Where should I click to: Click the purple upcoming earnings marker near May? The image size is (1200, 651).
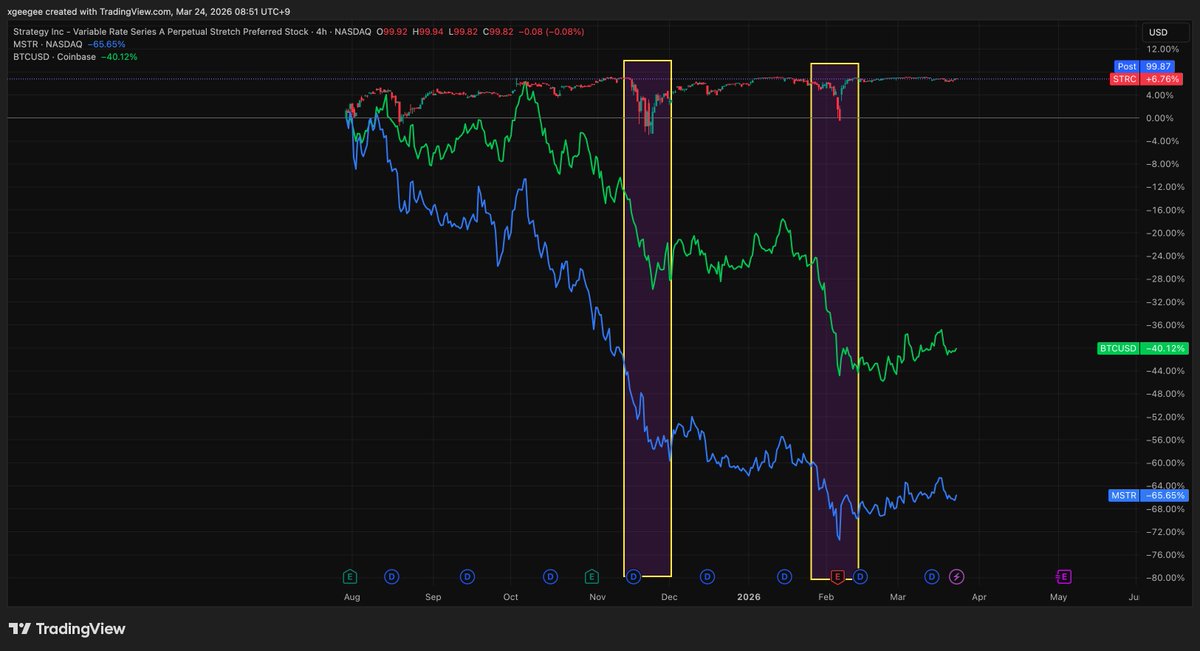[x=1063, y=576]
